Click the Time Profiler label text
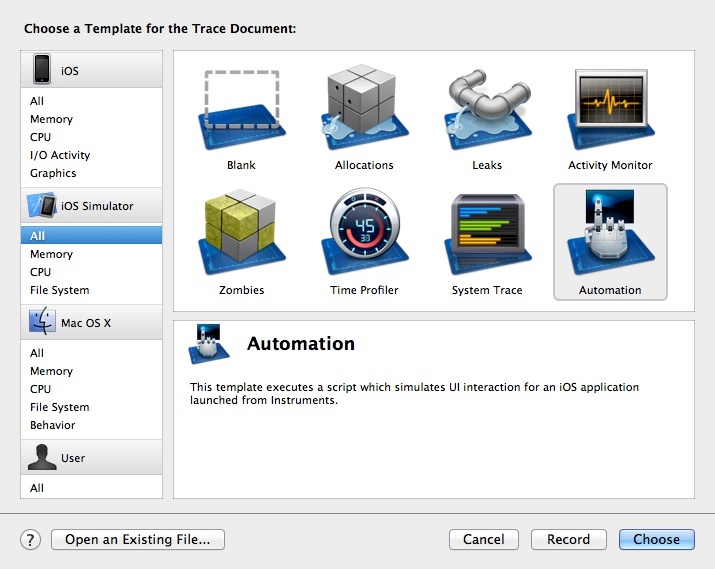The width and height of the screenshot is (715, 569). click(x=364, y=290)
